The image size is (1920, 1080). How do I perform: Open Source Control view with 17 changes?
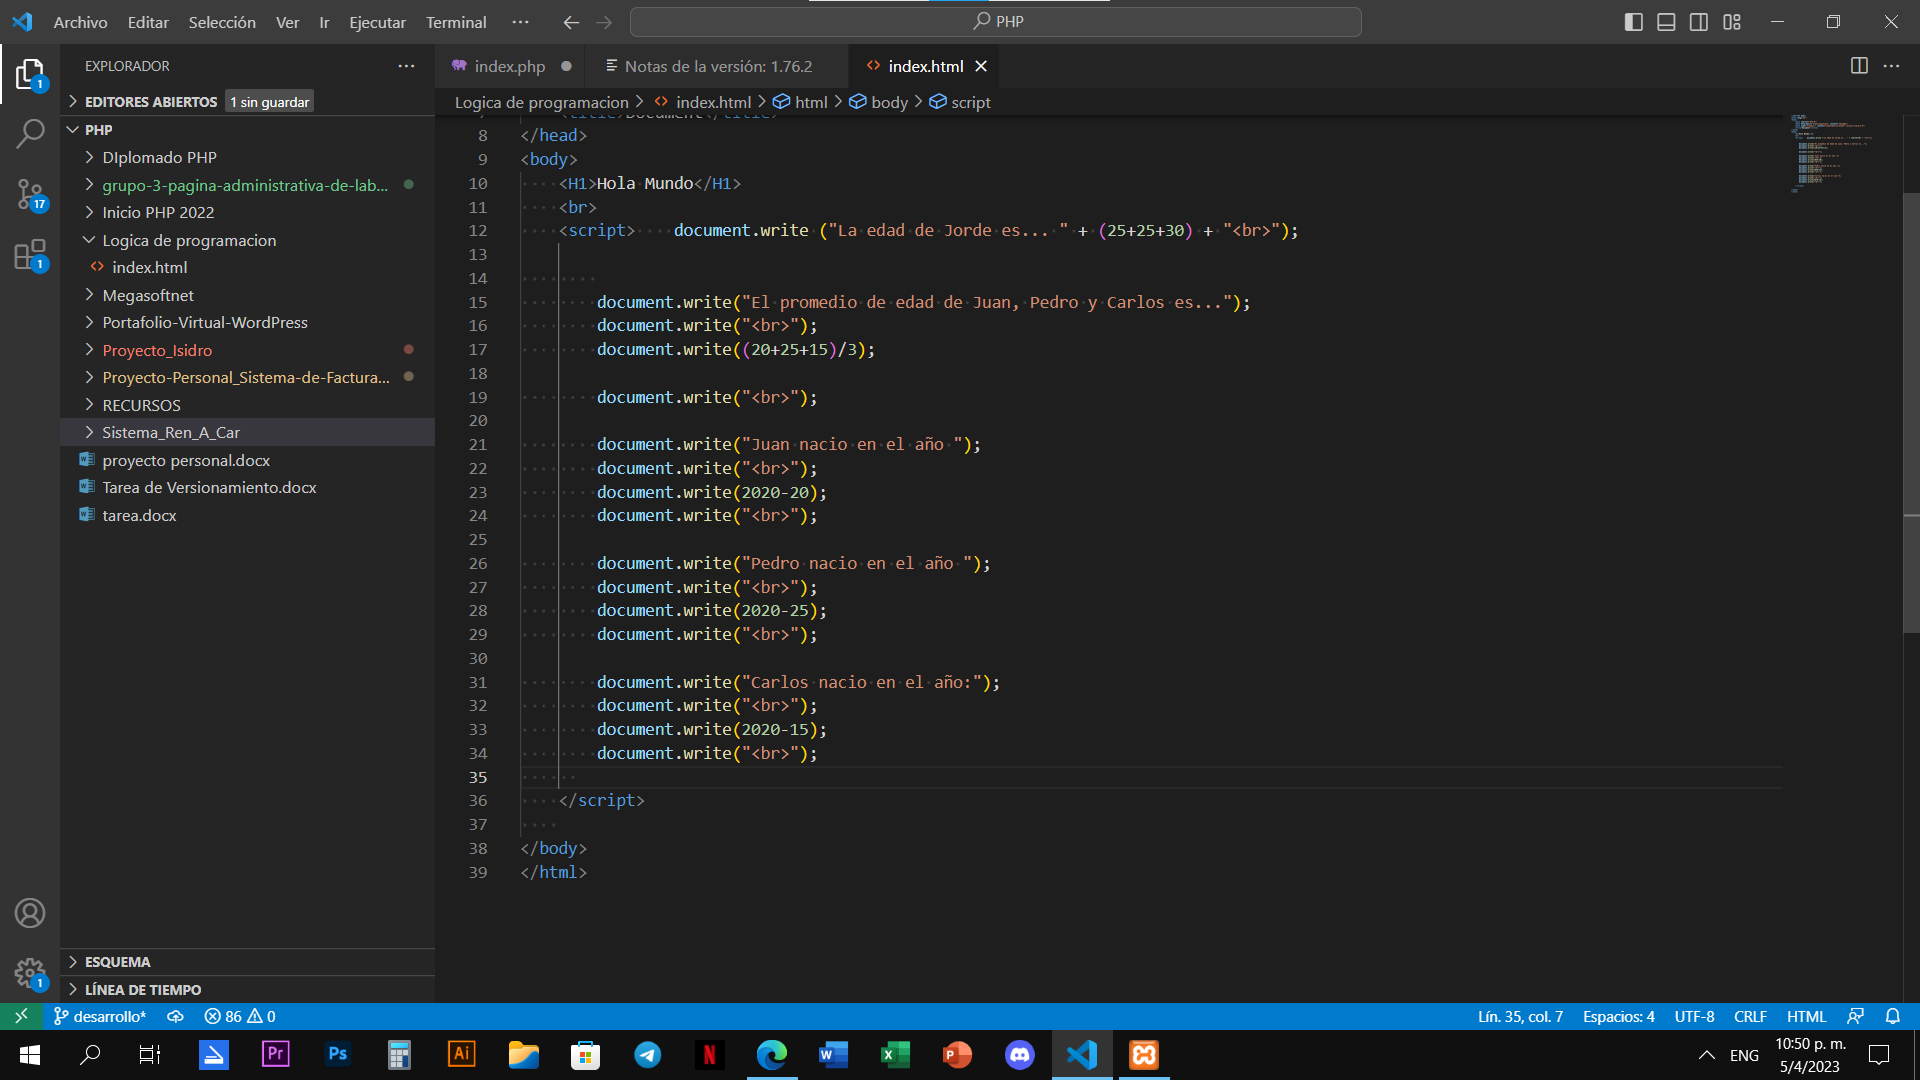pyautogui.click(x=30, y=194)
